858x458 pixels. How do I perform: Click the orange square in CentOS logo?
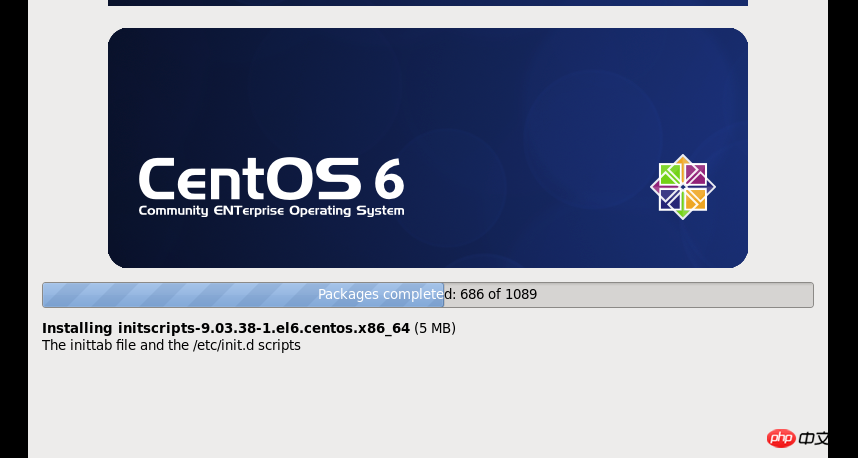(694, 198)
